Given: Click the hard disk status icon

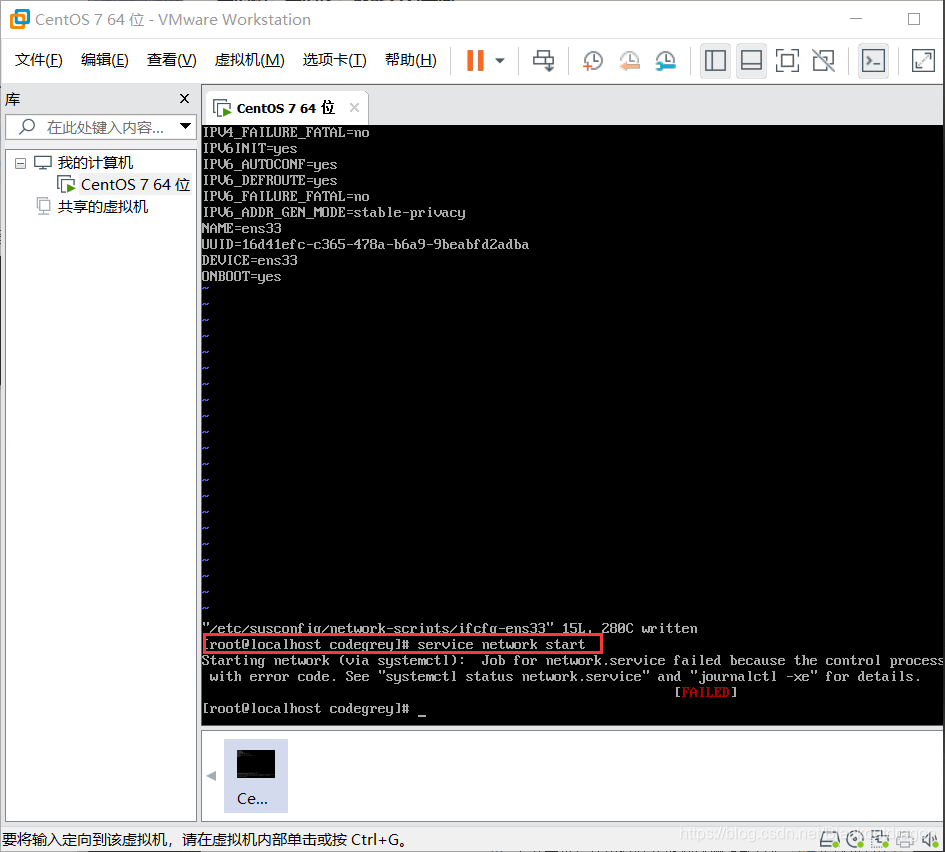Looking at the screenshot, I should pos(830,839).
